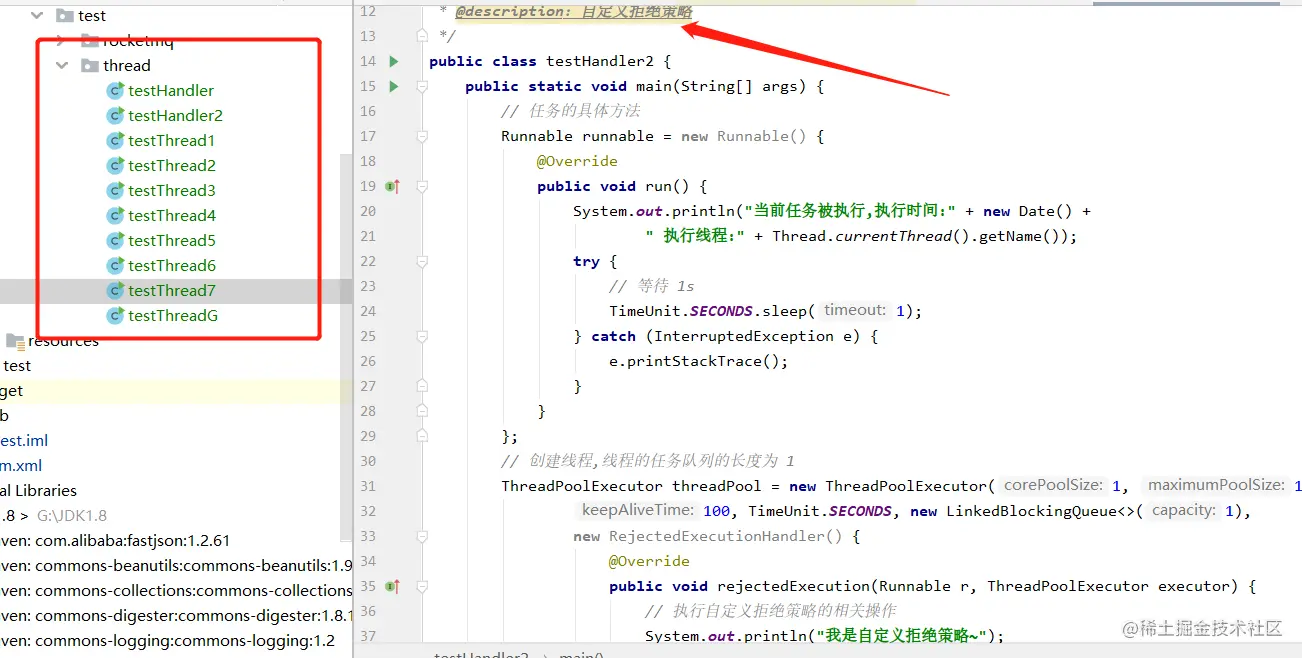The height and width of the screenshot is (658, 1302).
Task: Select the commons-beanutils library entry
Action: (x=176, y=565)
